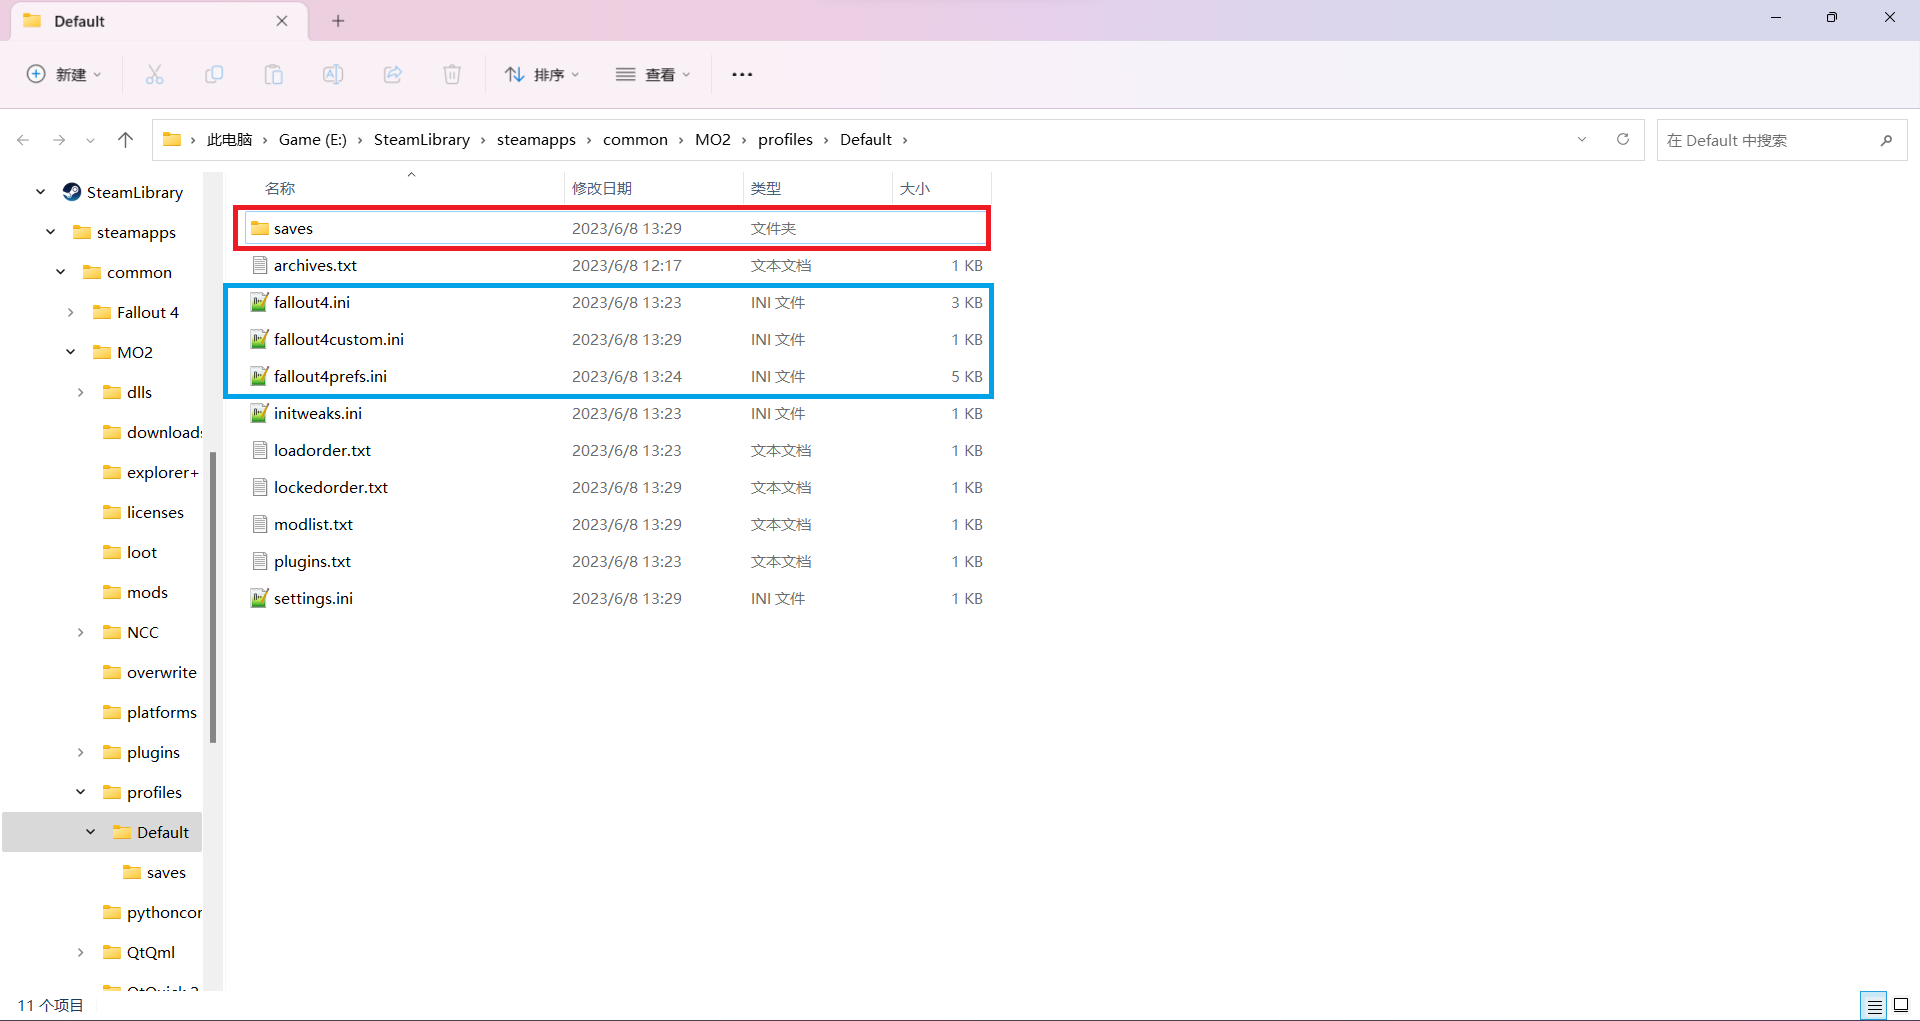The height and width of the screenshot is (1021, 1920).
Task: Select the modlist.txt file
Action: [x=617, y=524]
